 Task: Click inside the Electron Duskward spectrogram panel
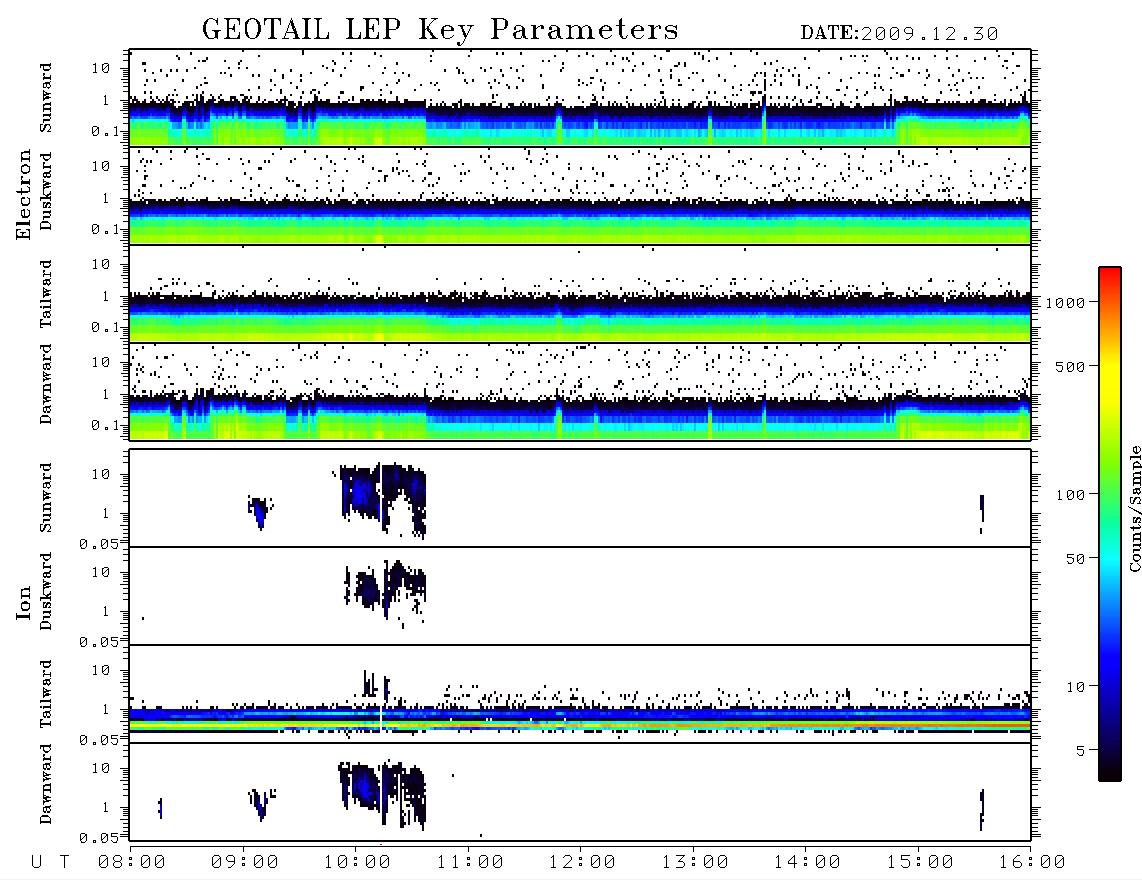(580, 195)
